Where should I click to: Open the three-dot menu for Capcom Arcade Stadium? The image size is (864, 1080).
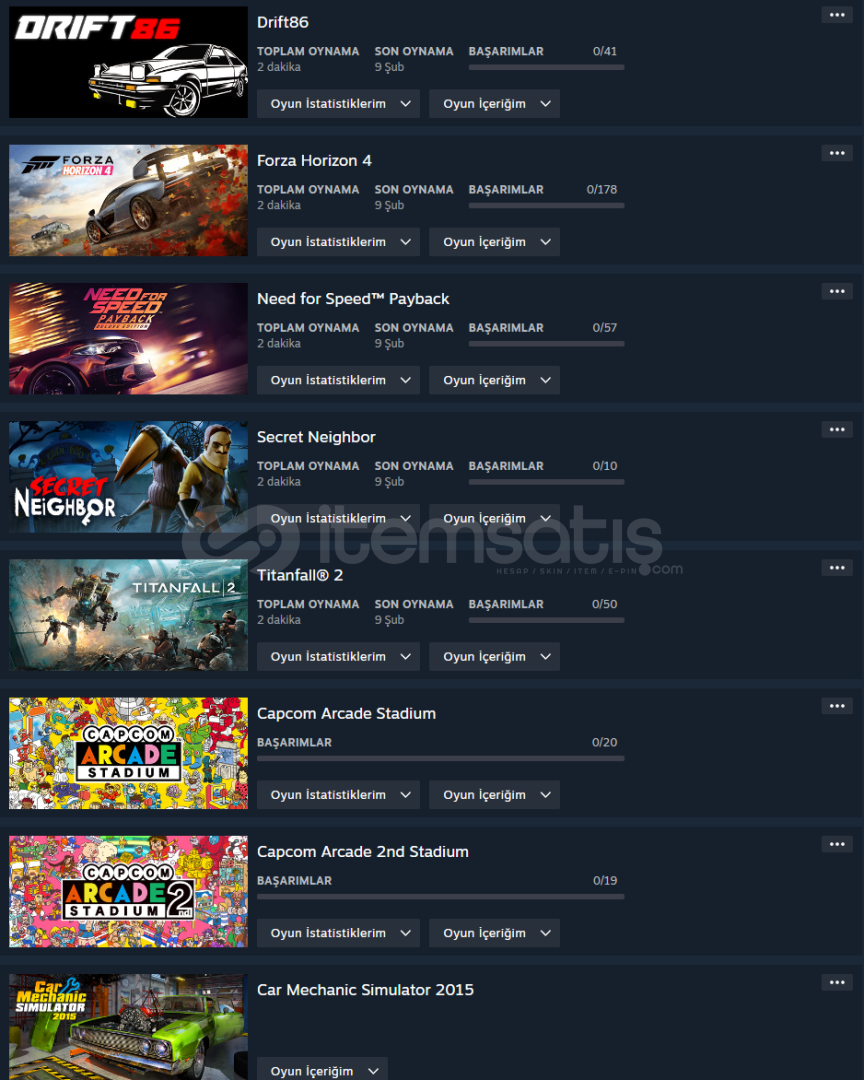pos(837,706)
